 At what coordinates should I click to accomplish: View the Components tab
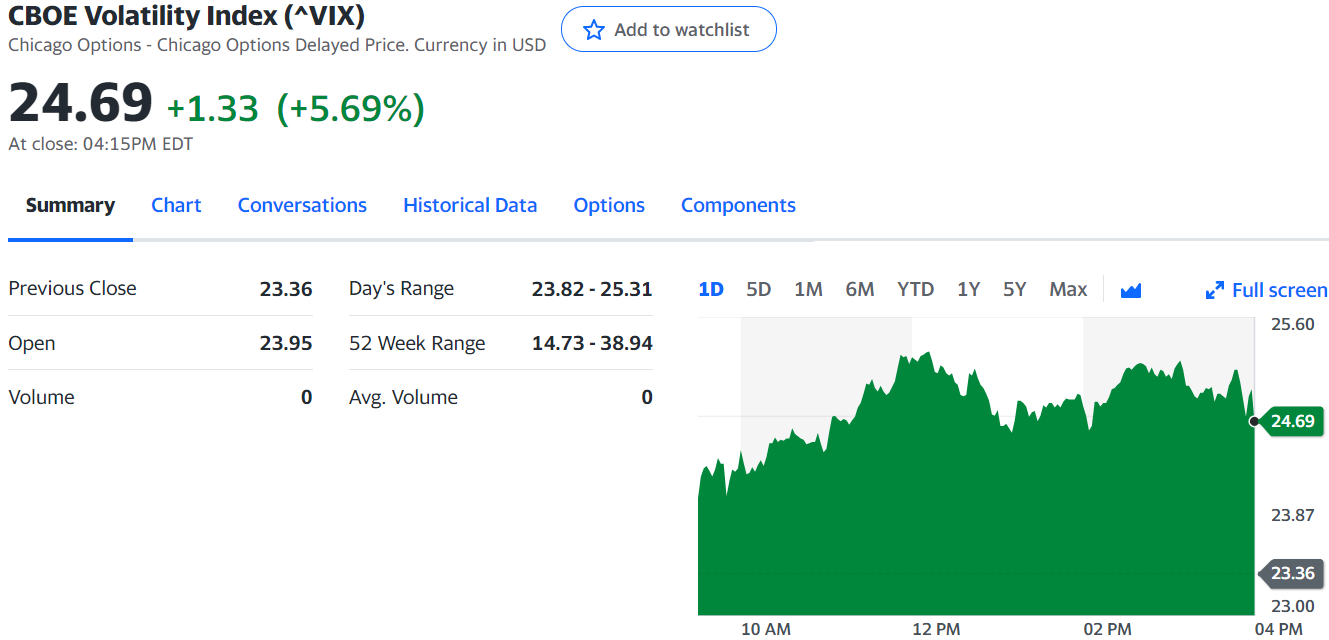click(738, 205)
